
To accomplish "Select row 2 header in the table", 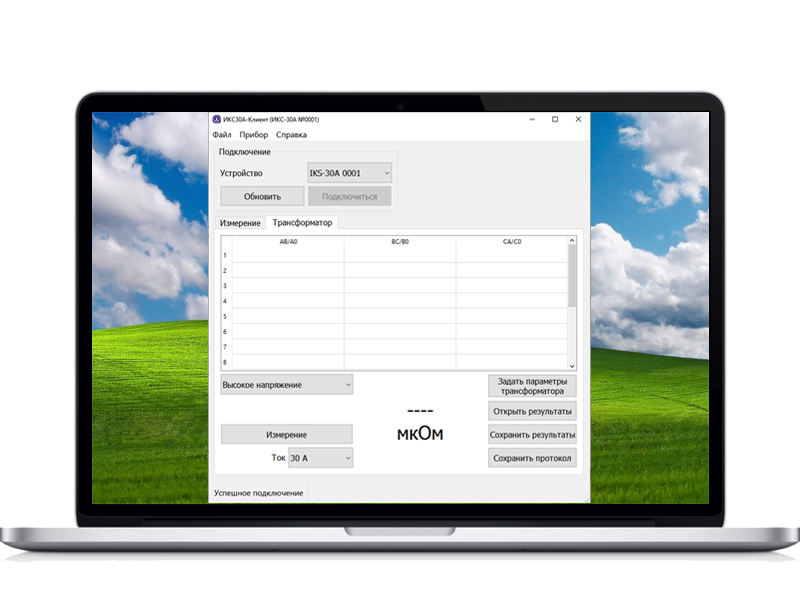I will (x=225, y=270).
